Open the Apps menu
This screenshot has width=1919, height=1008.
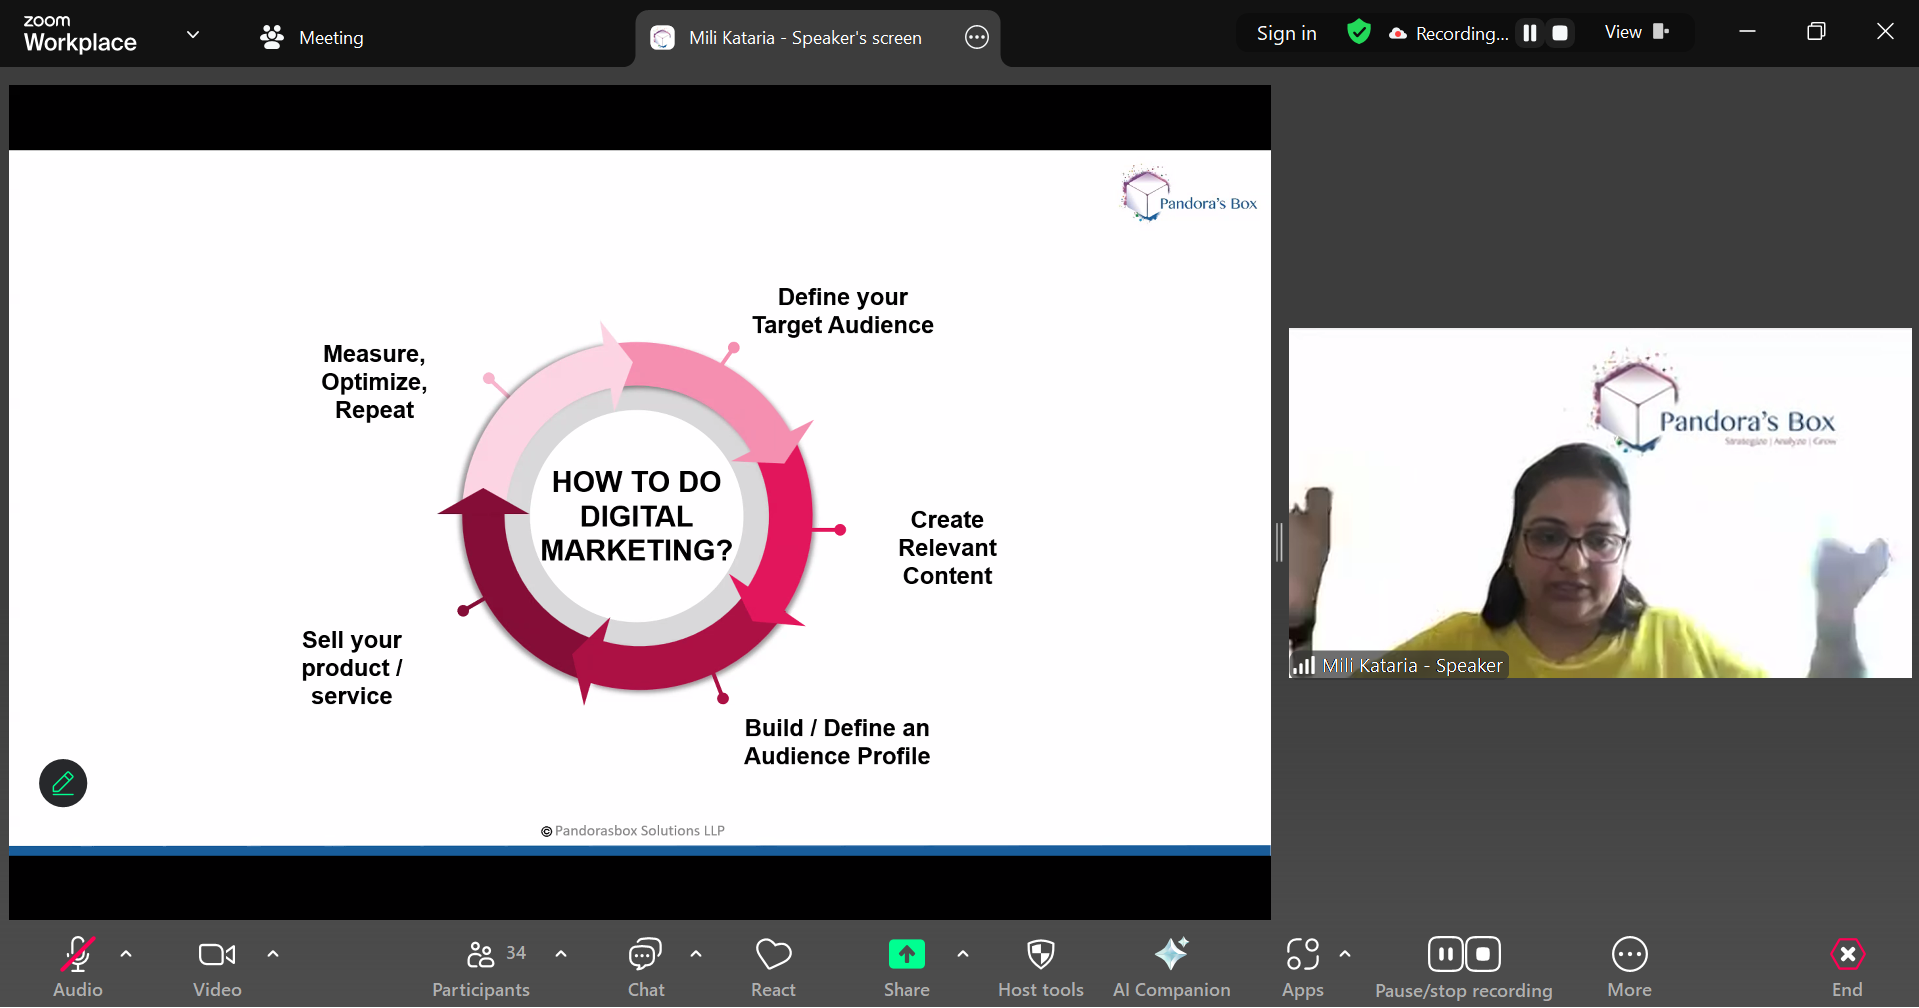[1302, 966]
